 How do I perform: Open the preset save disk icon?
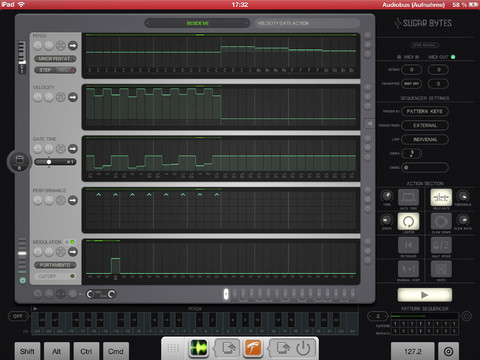pyautogui.click(x=19, y=161)
